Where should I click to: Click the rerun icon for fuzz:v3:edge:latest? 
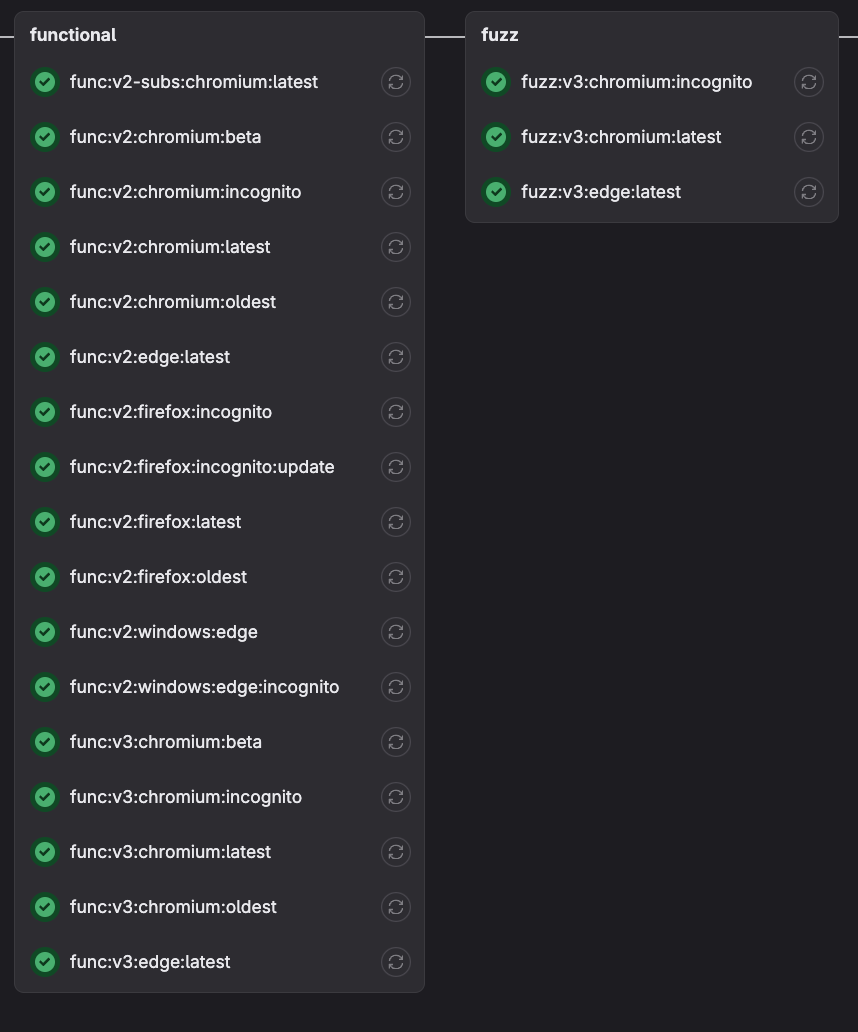[808, 192]
